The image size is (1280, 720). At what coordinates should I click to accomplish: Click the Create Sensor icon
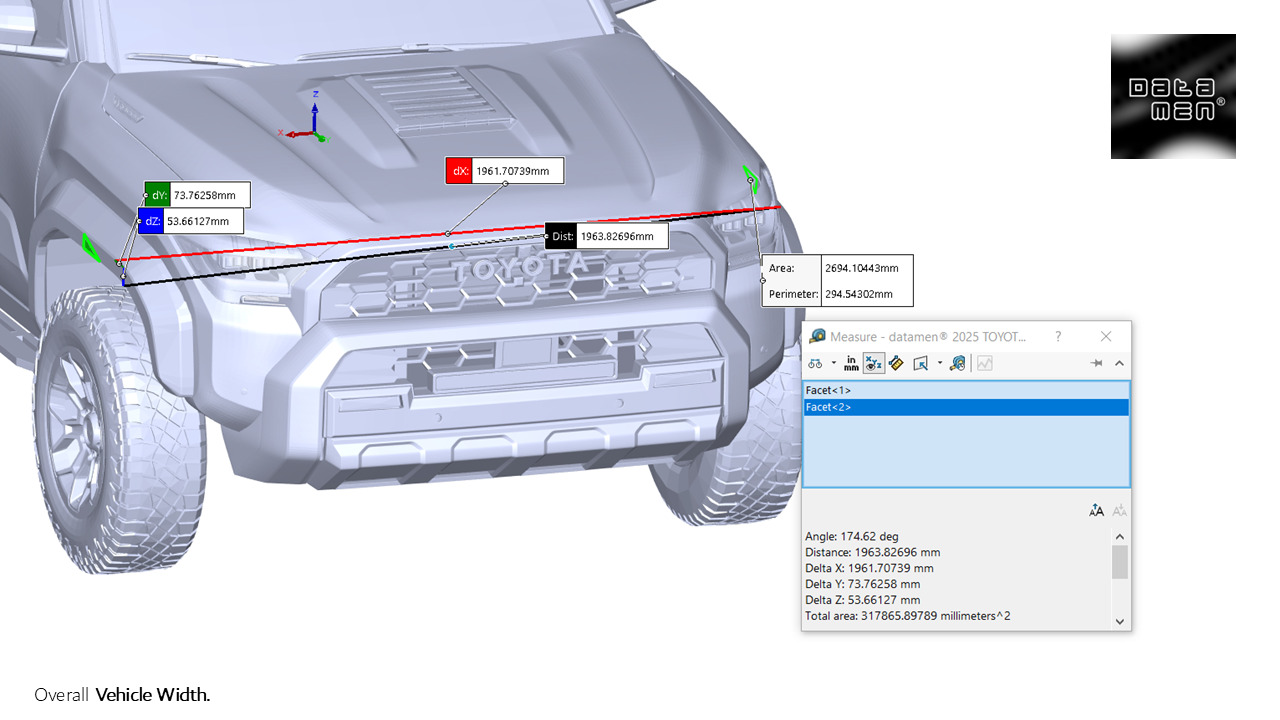(x=985, y=363)
